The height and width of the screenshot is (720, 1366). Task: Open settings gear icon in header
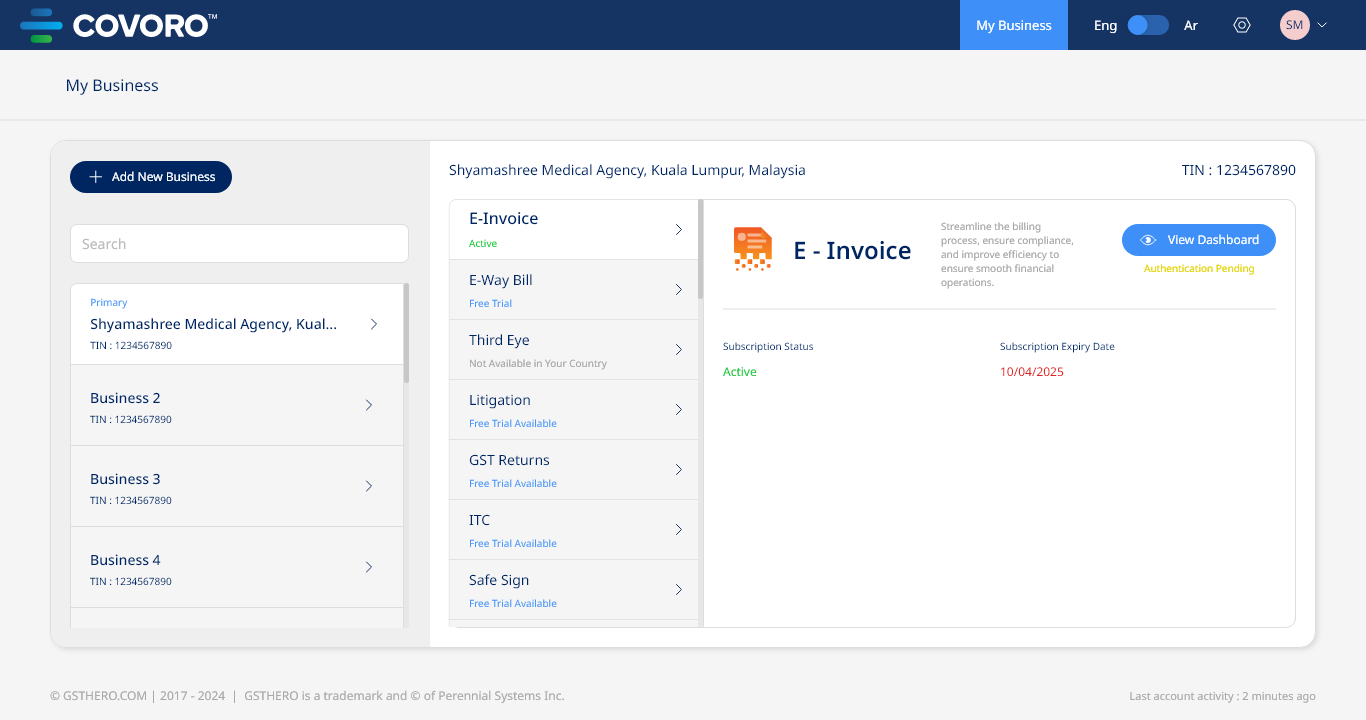[1242, 25]
